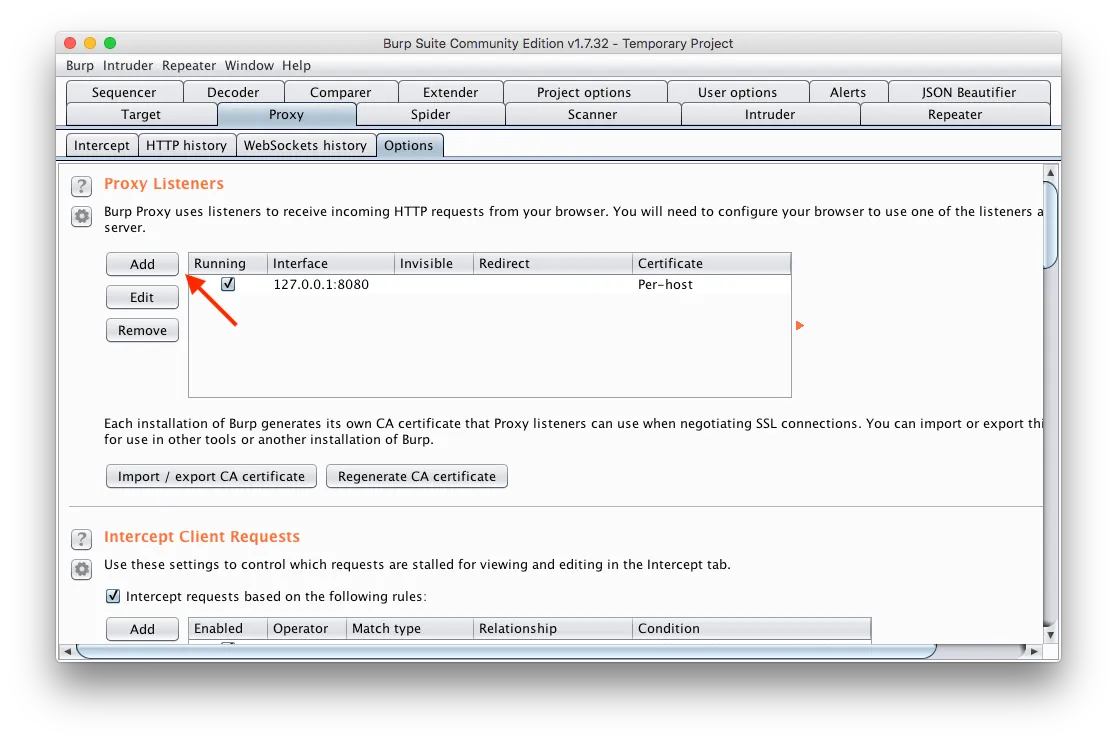The image size is (1117, 742).
Task: Open Intercept Client Requests gear icon
Action: coord(81,569)
